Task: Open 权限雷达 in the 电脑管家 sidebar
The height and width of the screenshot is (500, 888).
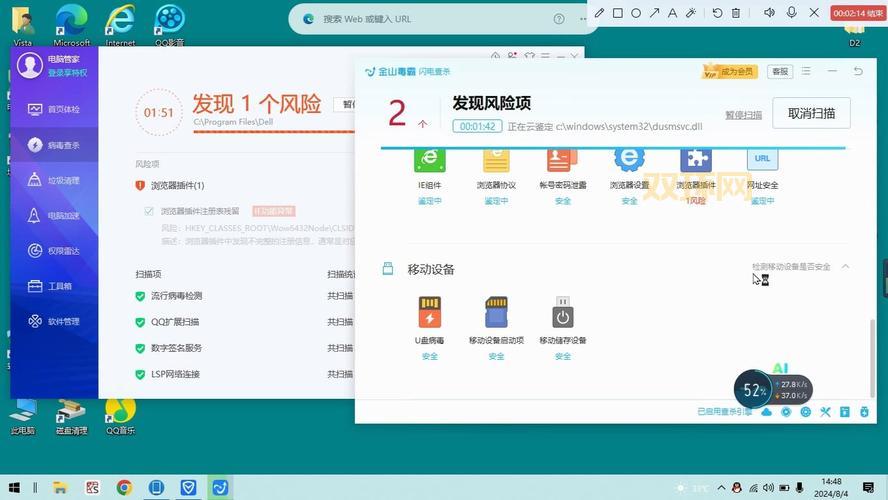Action: click(54, 251)
